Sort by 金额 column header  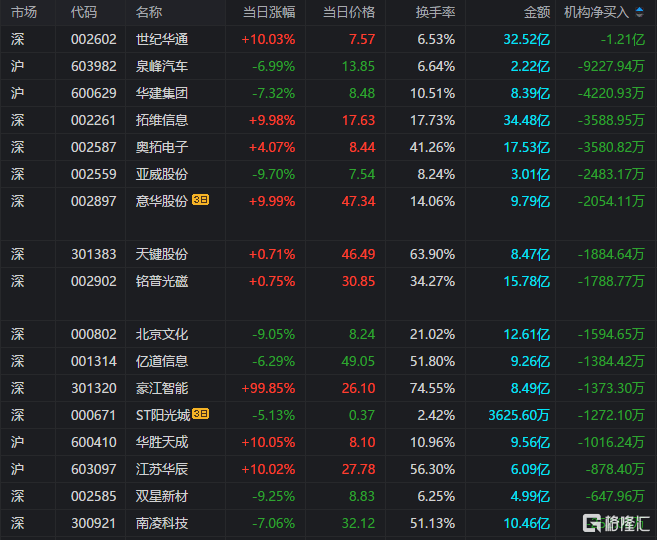click(x=537, y=12)
